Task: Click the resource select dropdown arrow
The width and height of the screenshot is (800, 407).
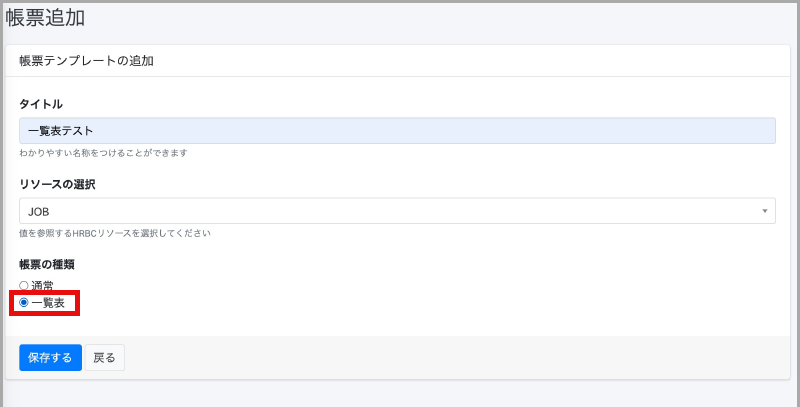Action: coord(764,211)
